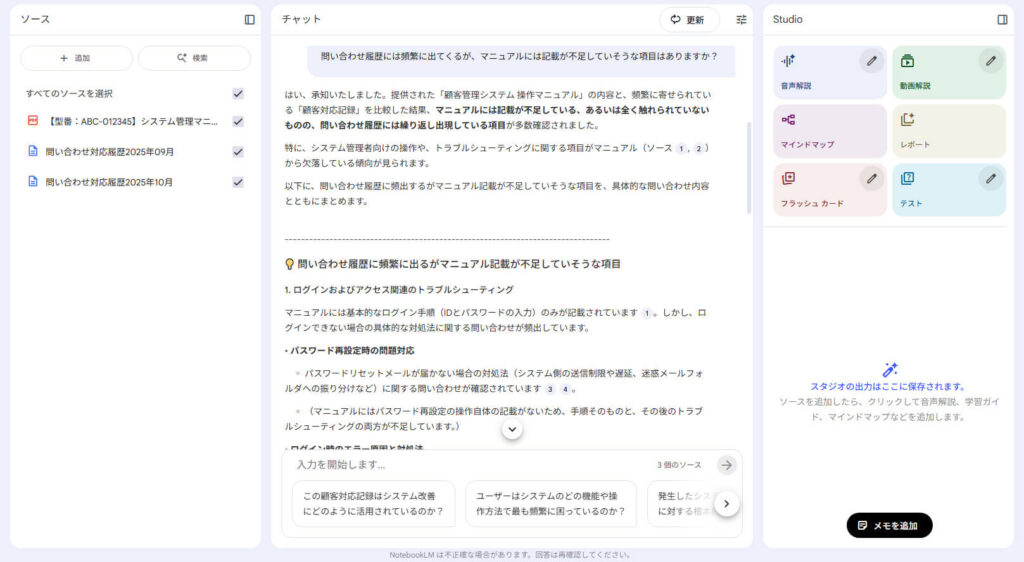Open citation 4 in password reset bullet
This screenshot has width=1024, height=562.
[565, 389]
